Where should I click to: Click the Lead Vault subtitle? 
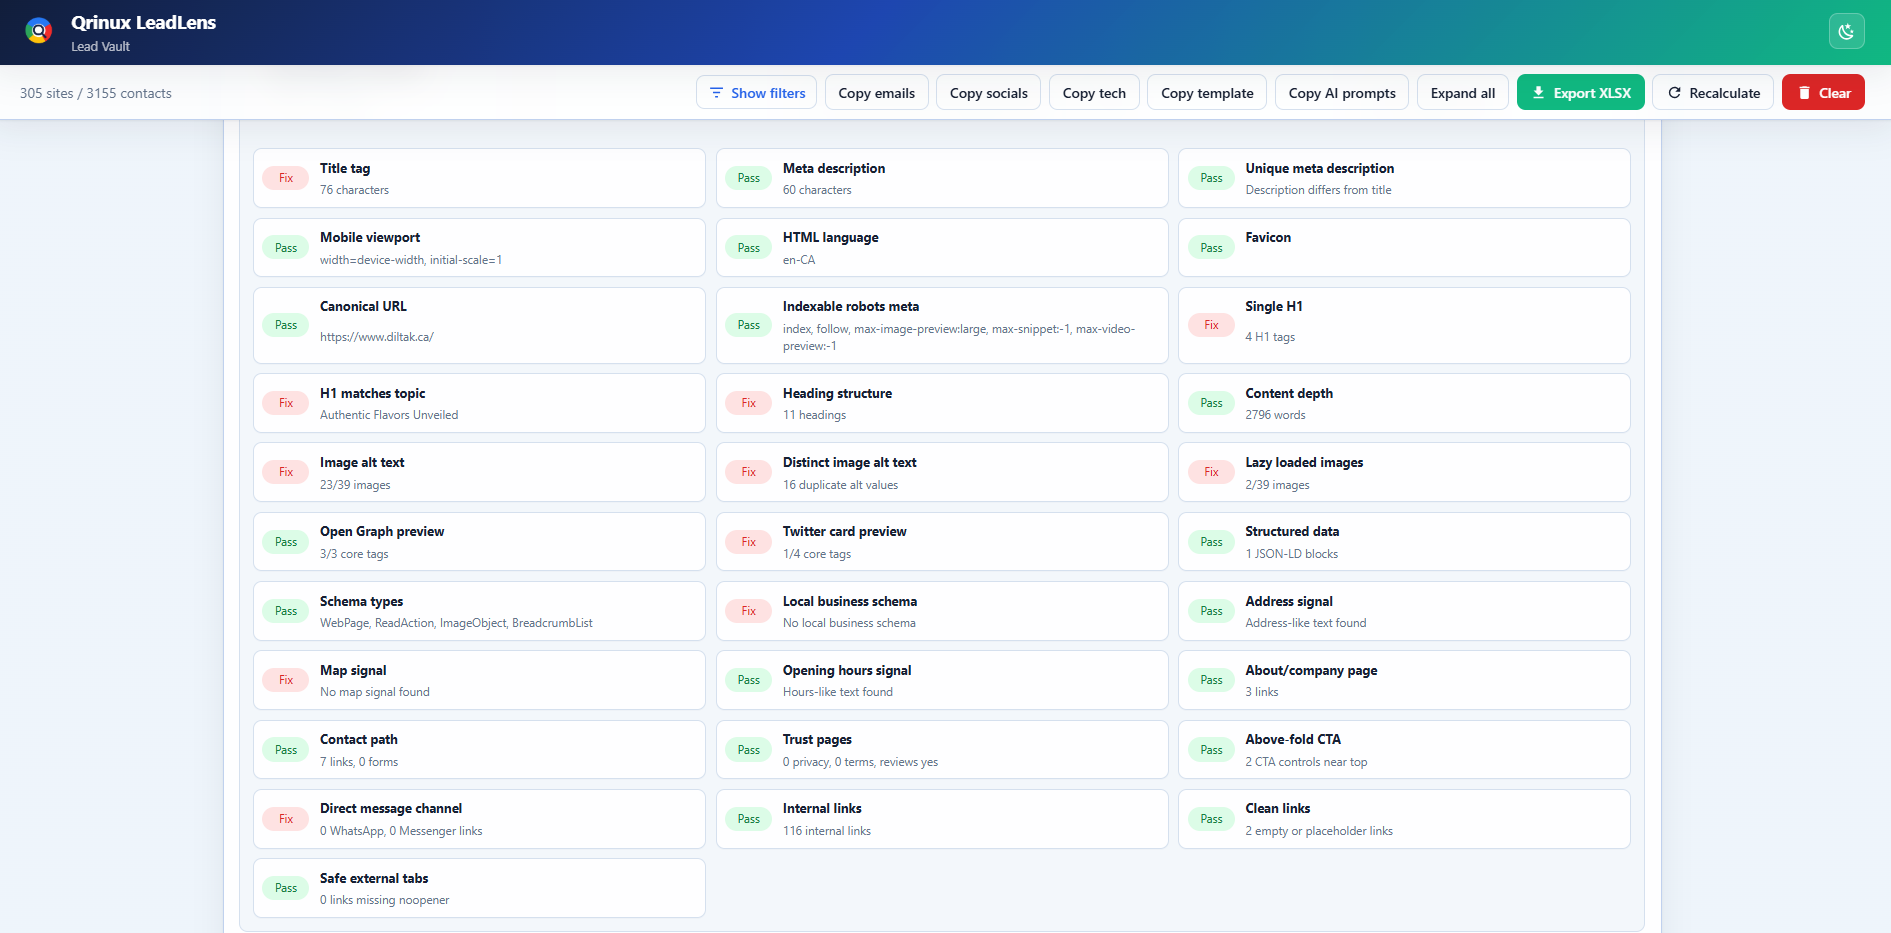click(x=101, y=47)
